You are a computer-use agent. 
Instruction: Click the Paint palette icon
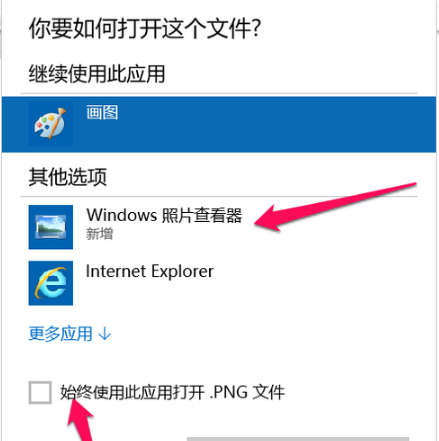50,124
